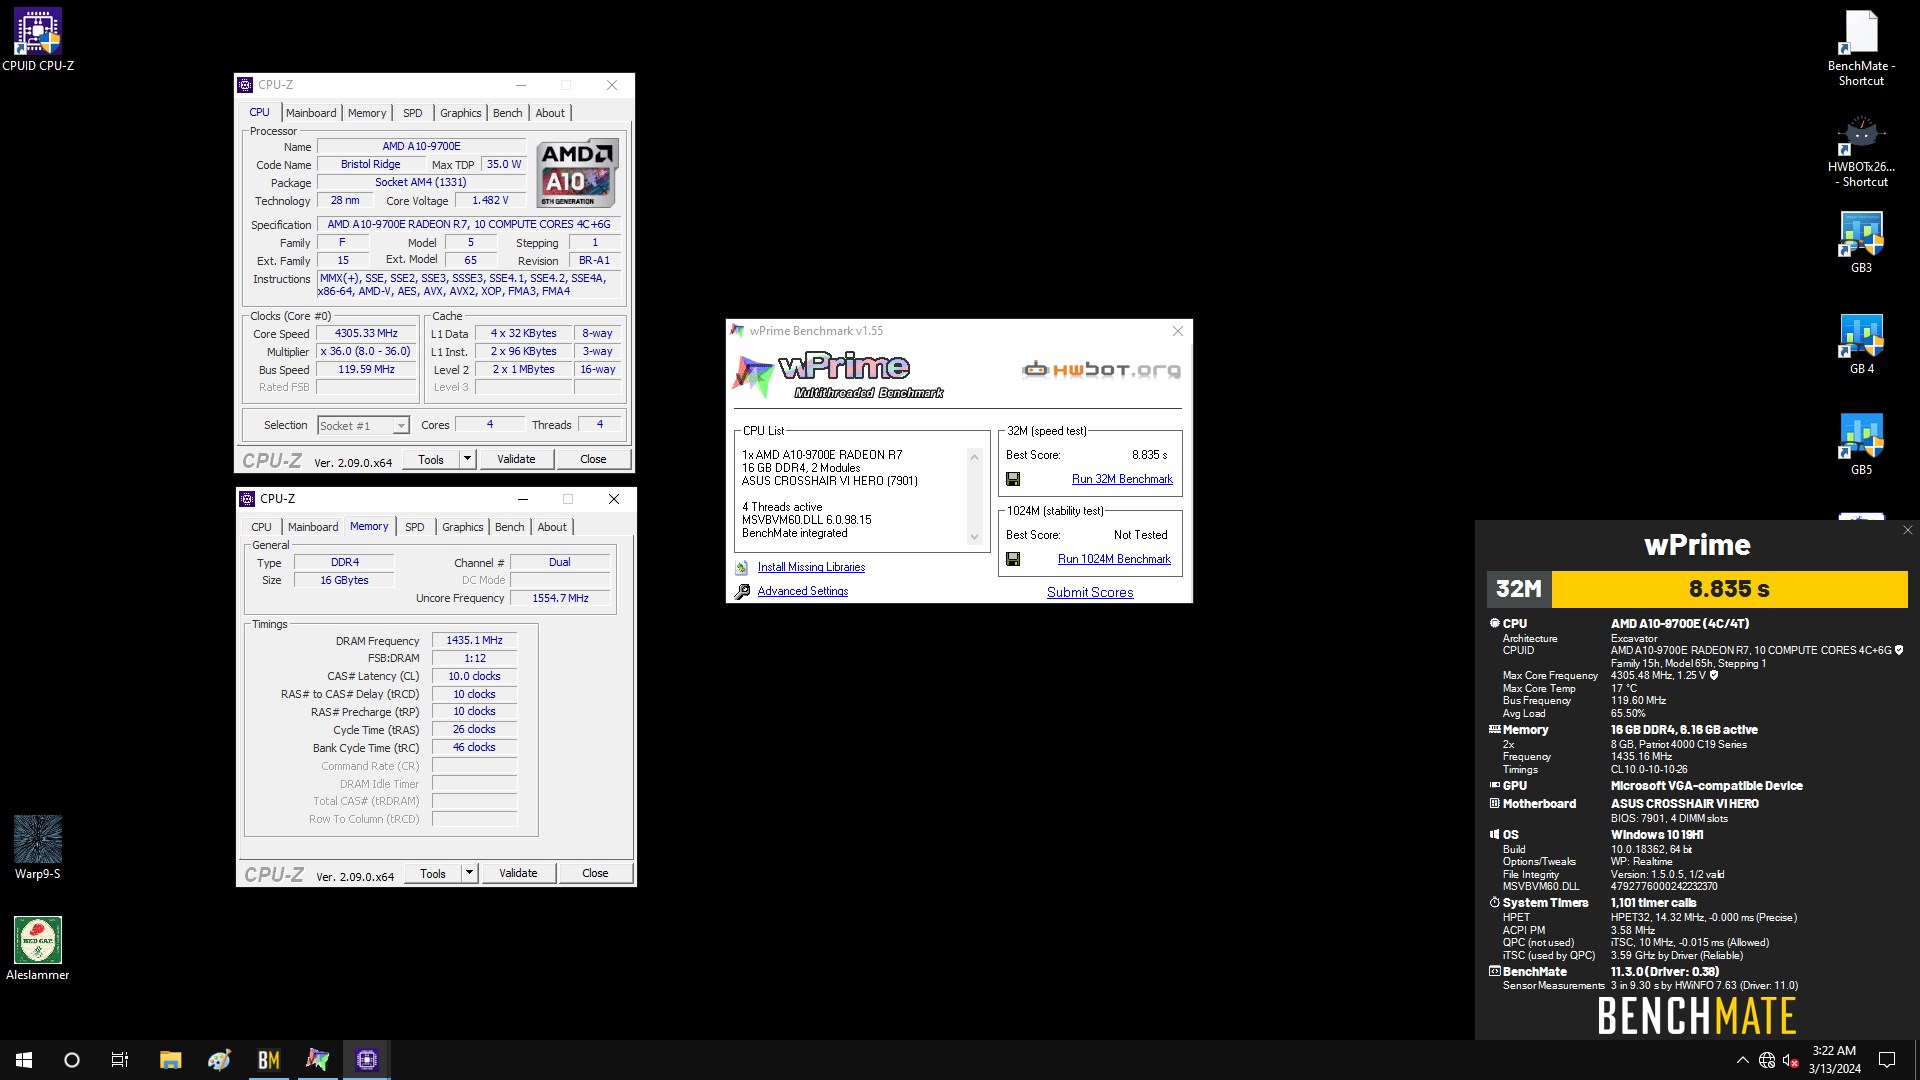
Task: Open Graphics tab in bottom CPU-Z window
Action: click(463, 527)
